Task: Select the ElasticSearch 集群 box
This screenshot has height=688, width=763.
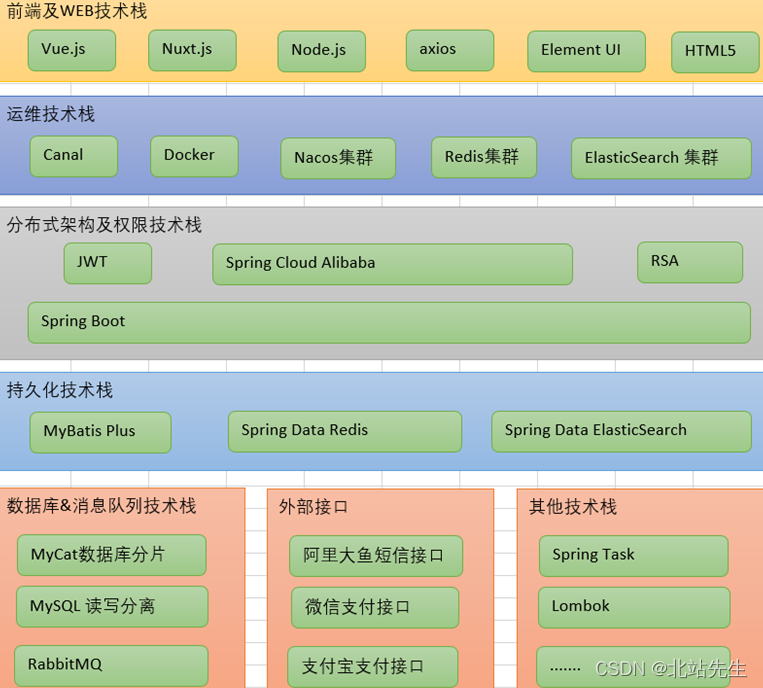Action: pos(662,158)
